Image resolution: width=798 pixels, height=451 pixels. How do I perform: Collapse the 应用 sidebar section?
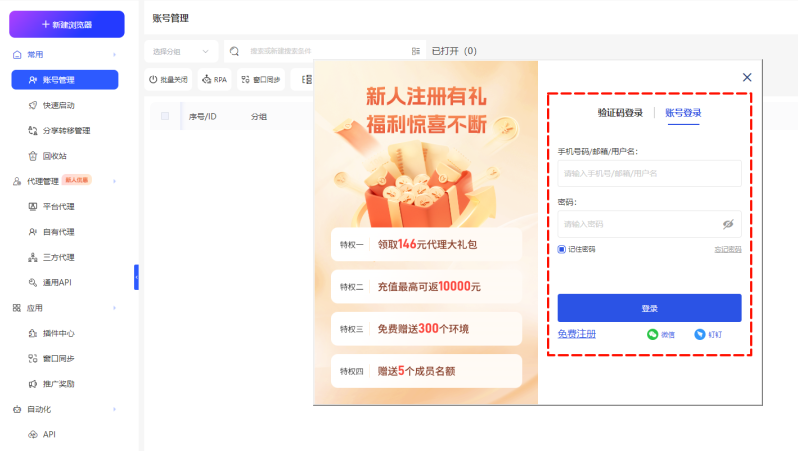[x=115, y=308]
